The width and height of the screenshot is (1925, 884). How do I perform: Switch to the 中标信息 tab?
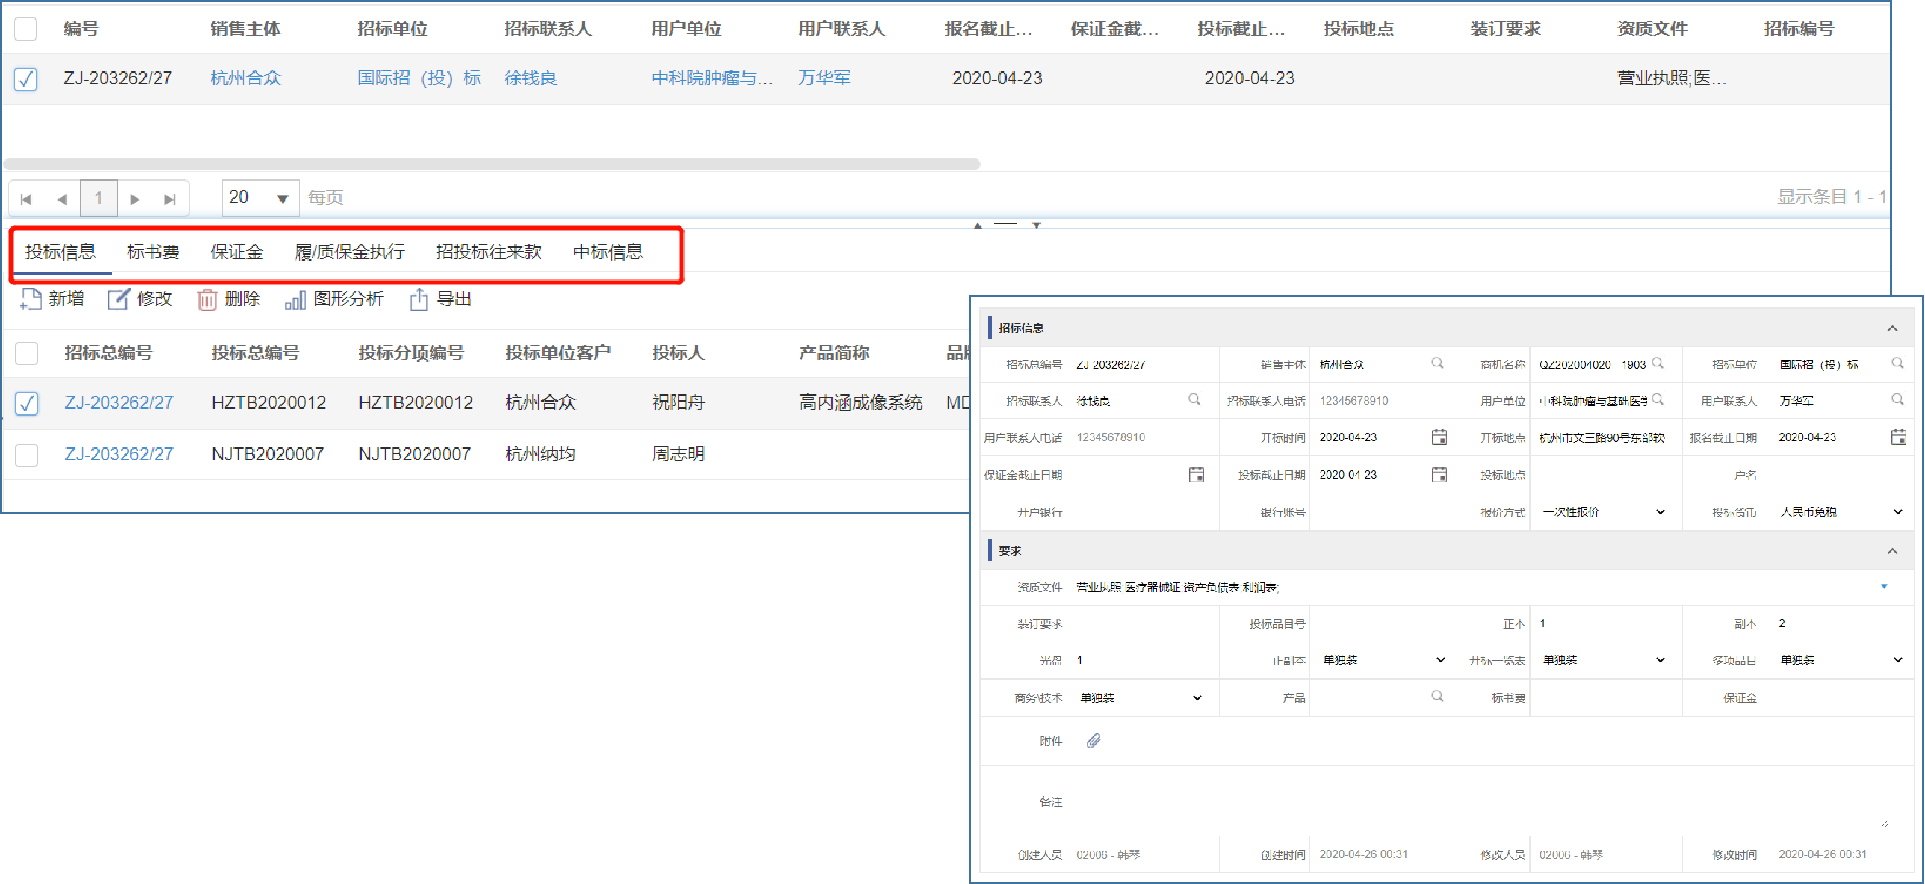click(x=607, y=252)
